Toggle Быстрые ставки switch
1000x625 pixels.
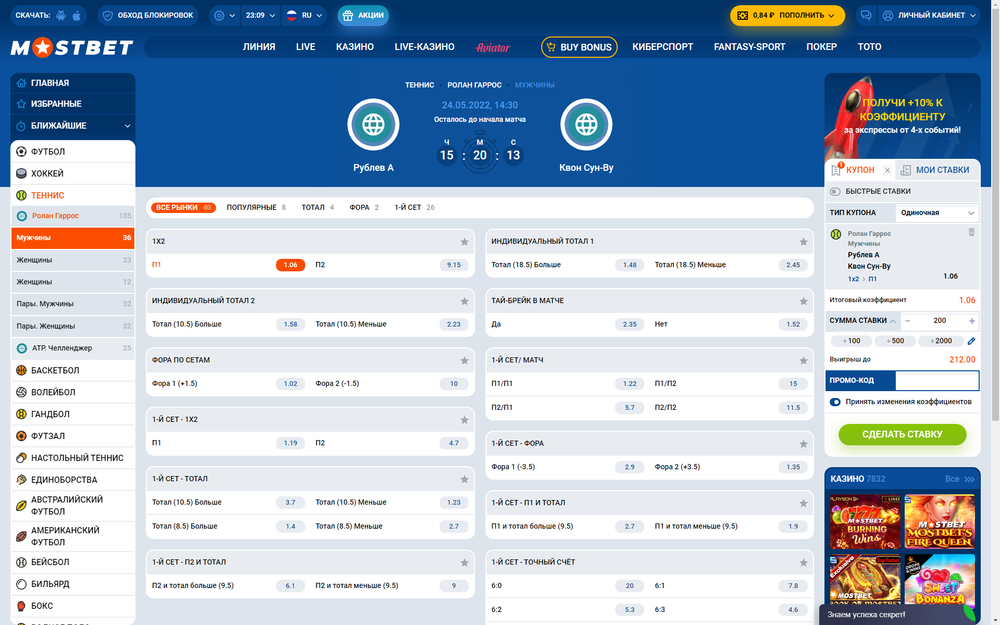pyautogui.click(x=835, y=191)
